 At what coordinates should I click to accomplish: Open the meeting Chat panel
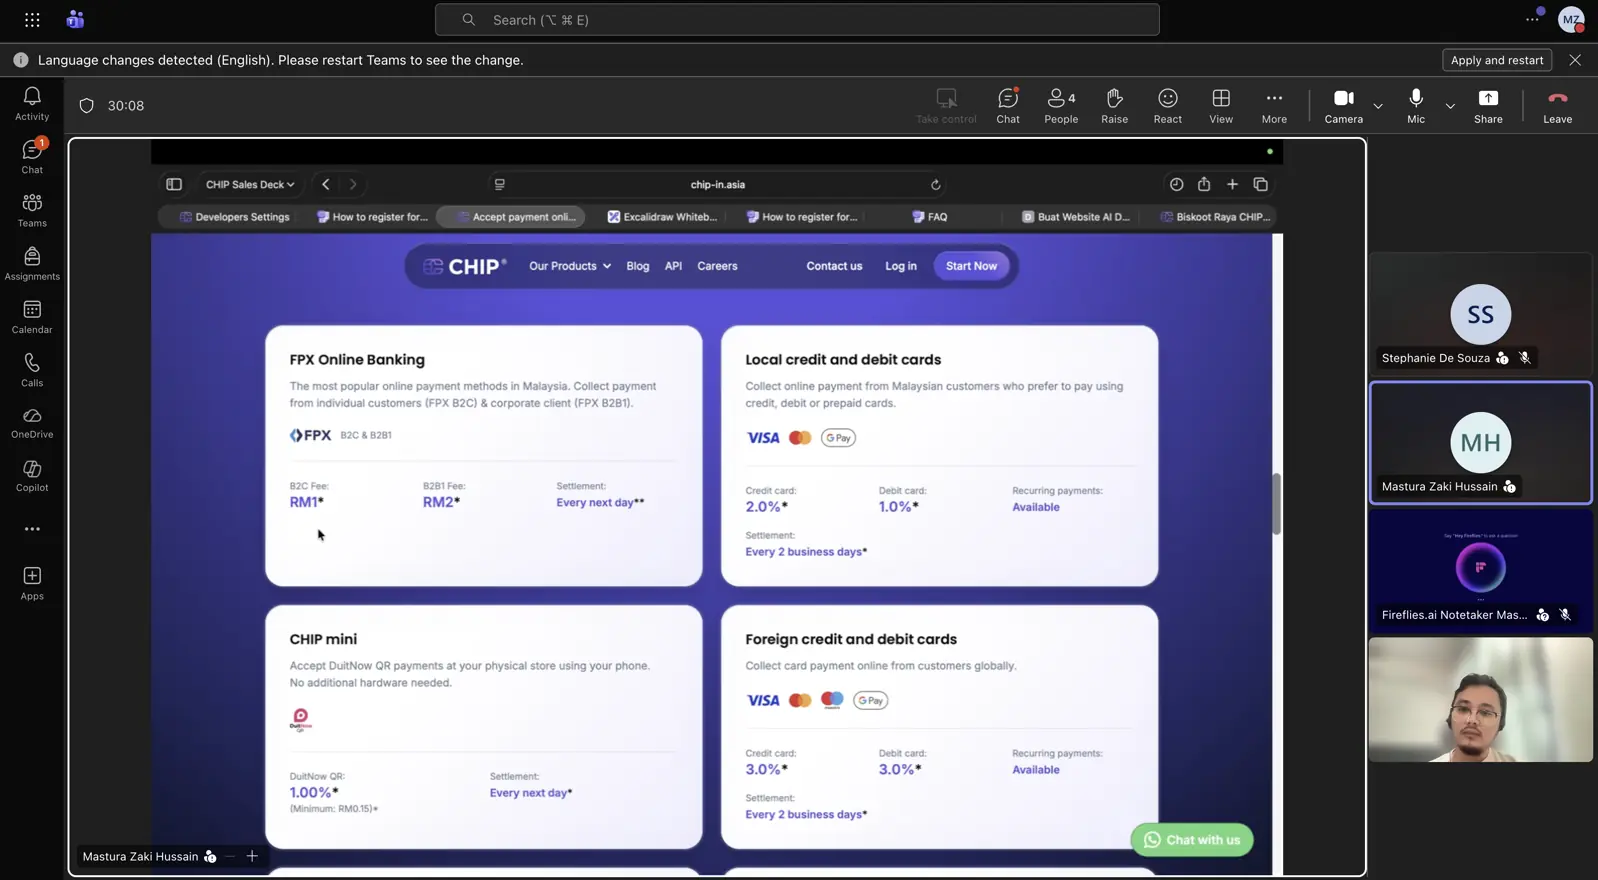click(x=1008, y=105)
